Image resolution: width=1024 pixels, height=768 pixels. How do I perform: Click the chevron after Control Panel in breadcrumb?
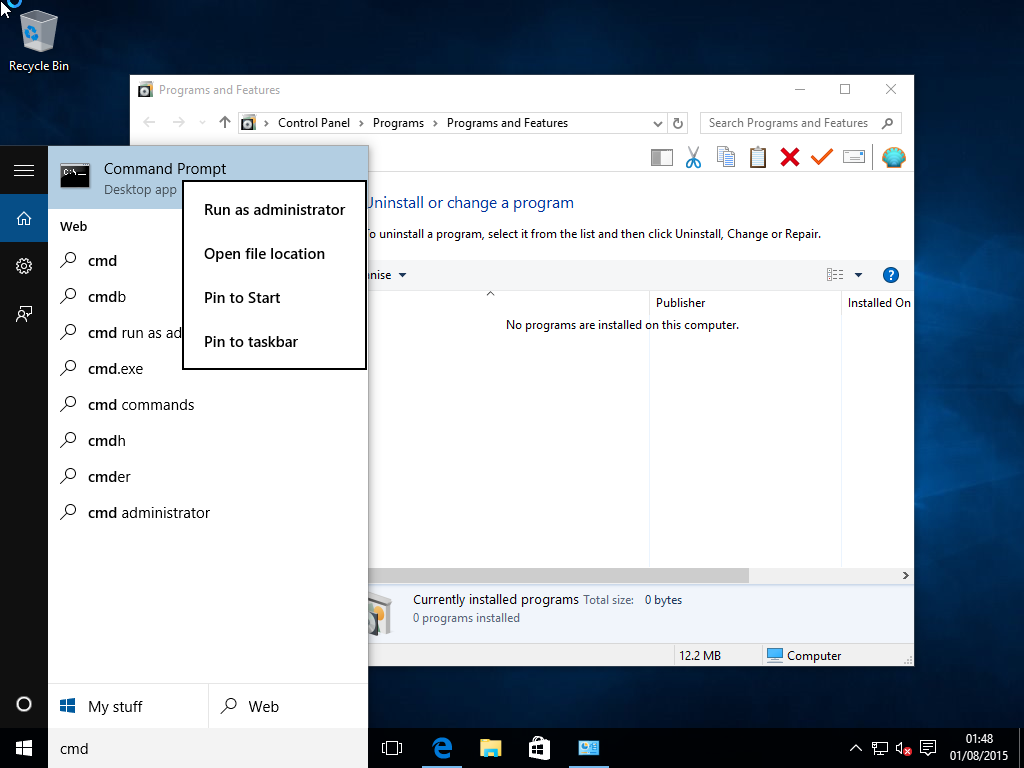point(362,123)
